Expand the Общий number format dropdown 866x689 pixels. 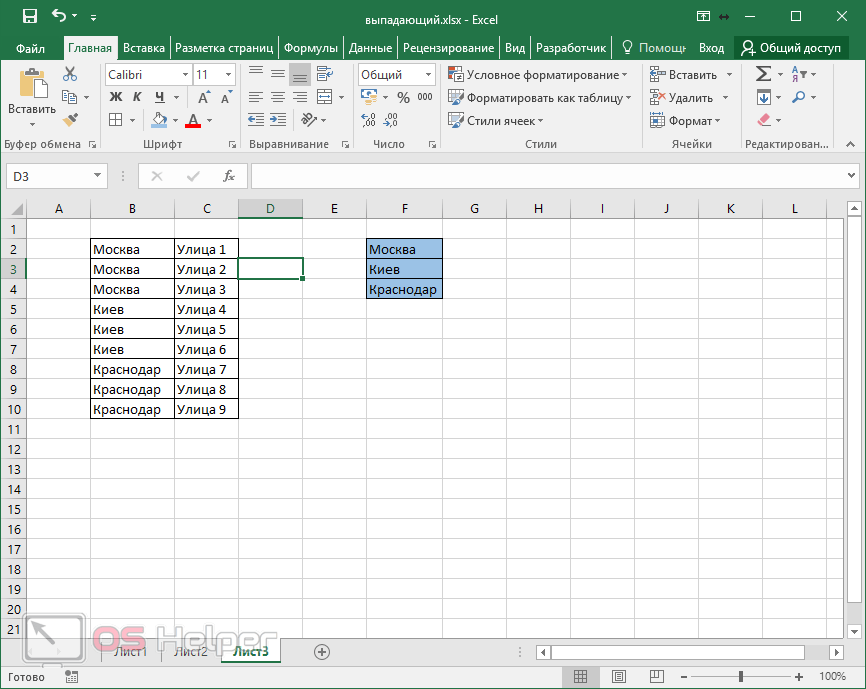(429, 75)
